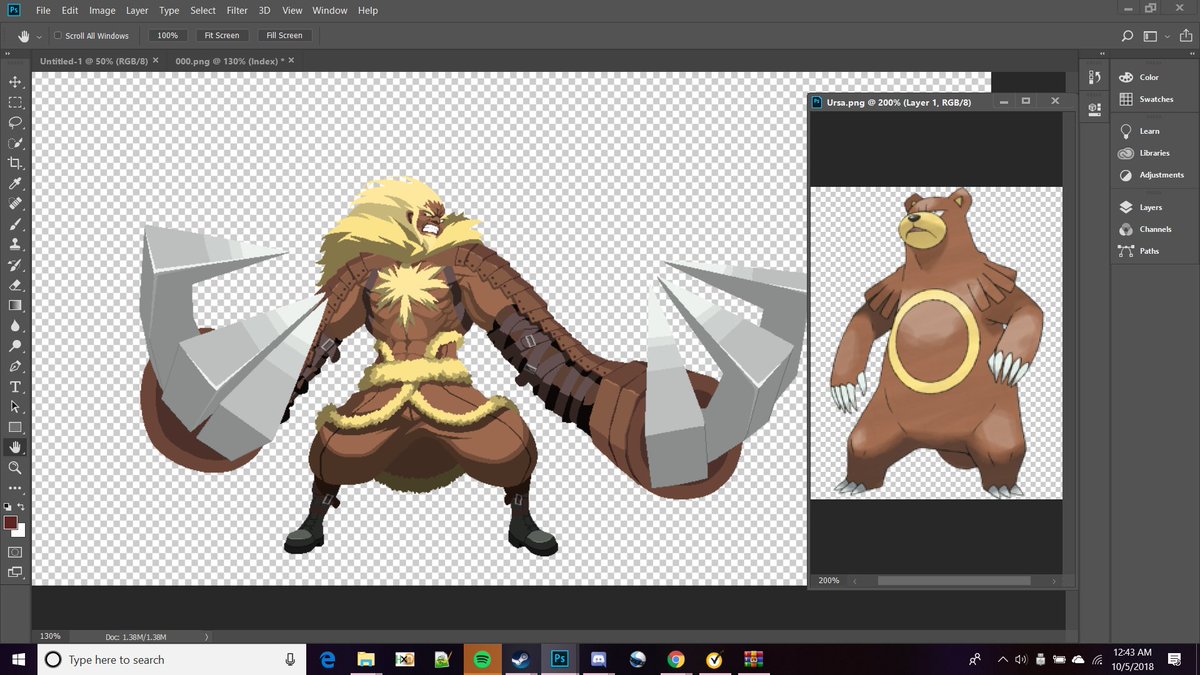Select the Rectangular Marquee tool
Viewport: 1200px width, 675px height.
pyautogui.click(x=15, y=102)
